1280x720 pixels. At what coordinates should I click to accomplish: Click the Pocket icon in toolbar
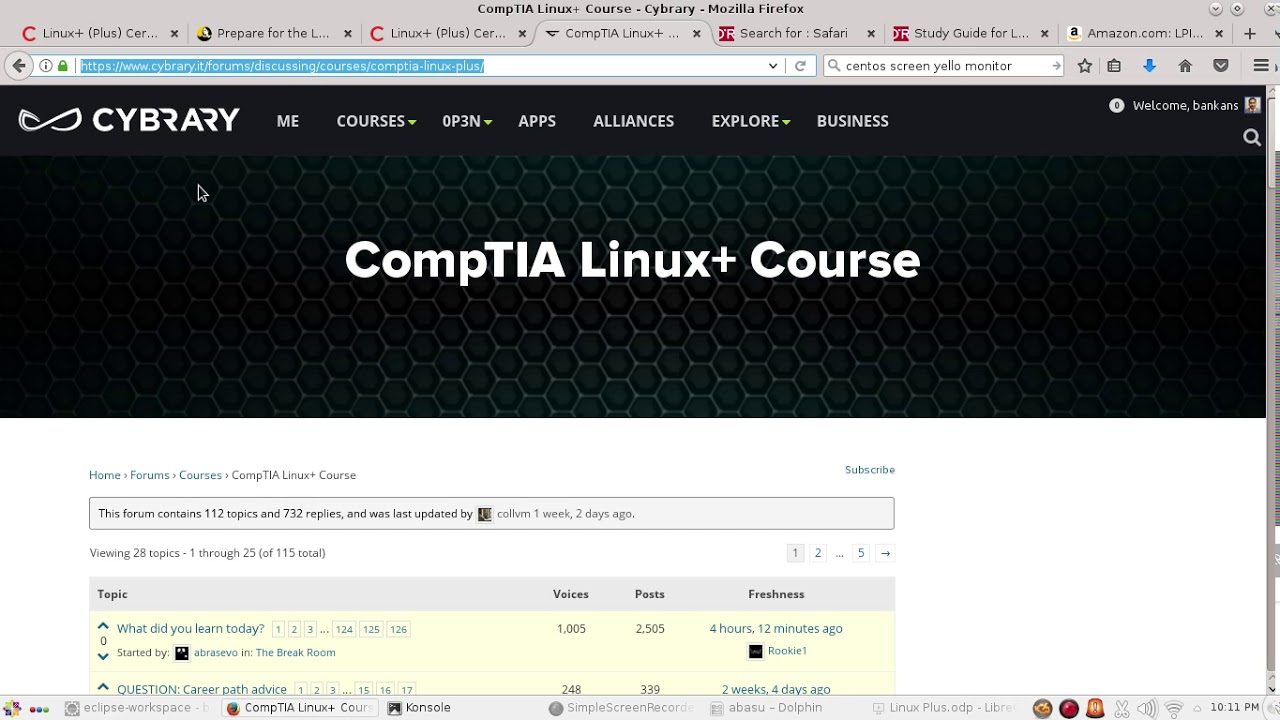tap(1221, 66)
